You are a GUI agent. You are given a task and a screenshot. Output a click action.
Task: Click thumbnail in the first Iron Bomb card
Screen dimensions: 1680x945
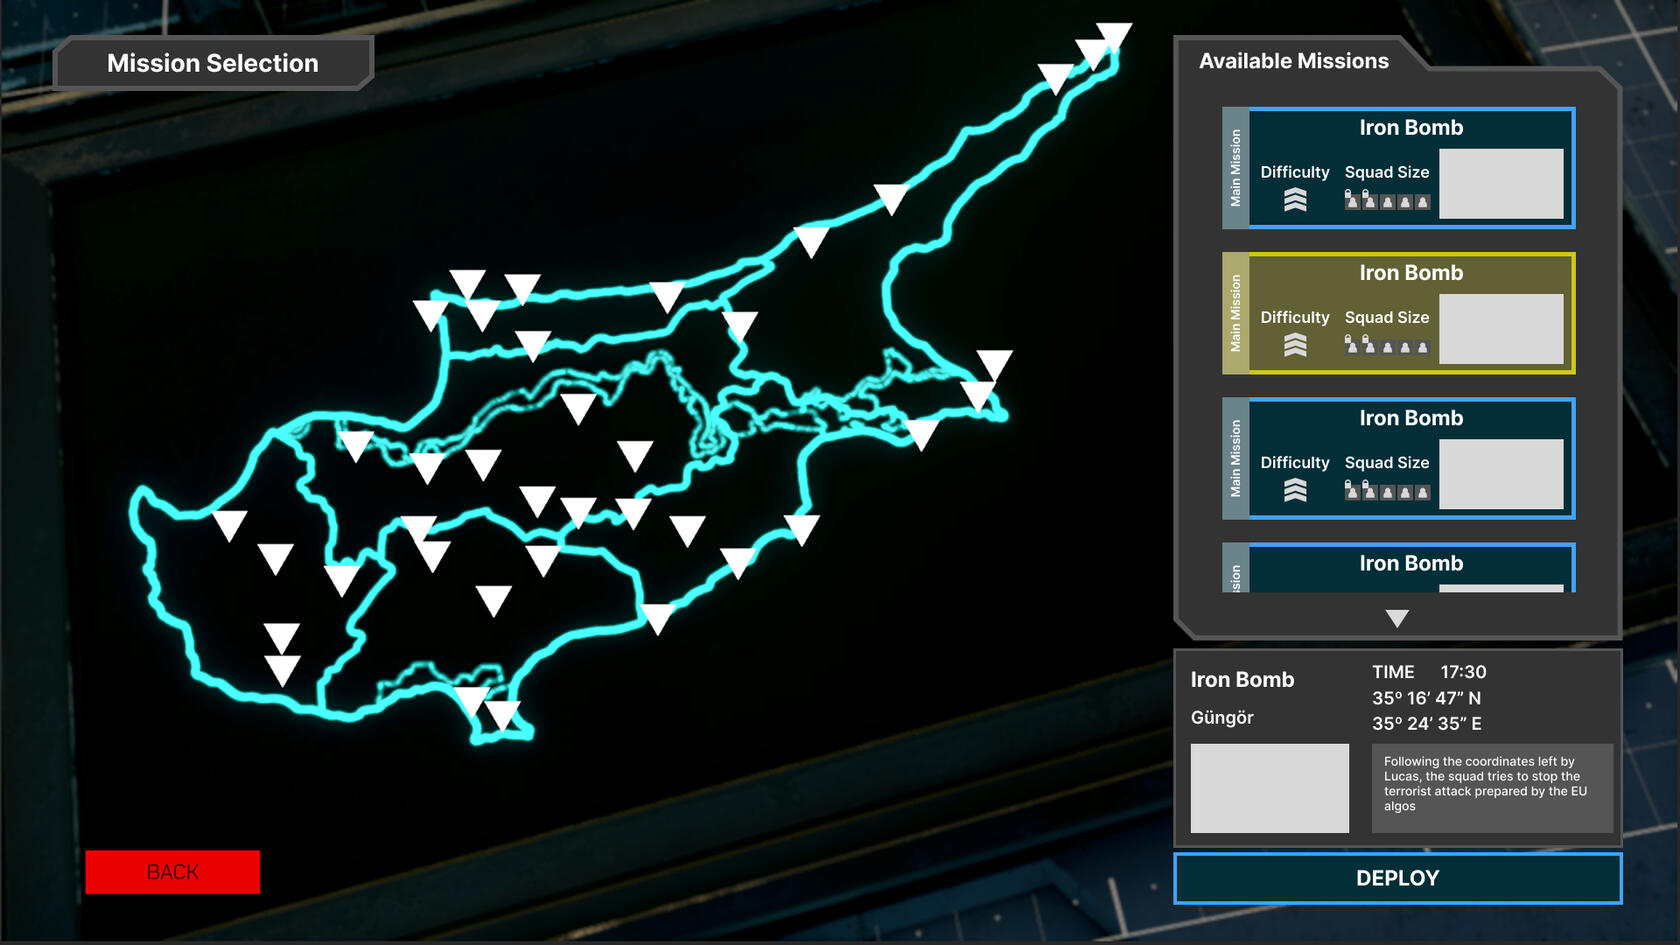1501,184
